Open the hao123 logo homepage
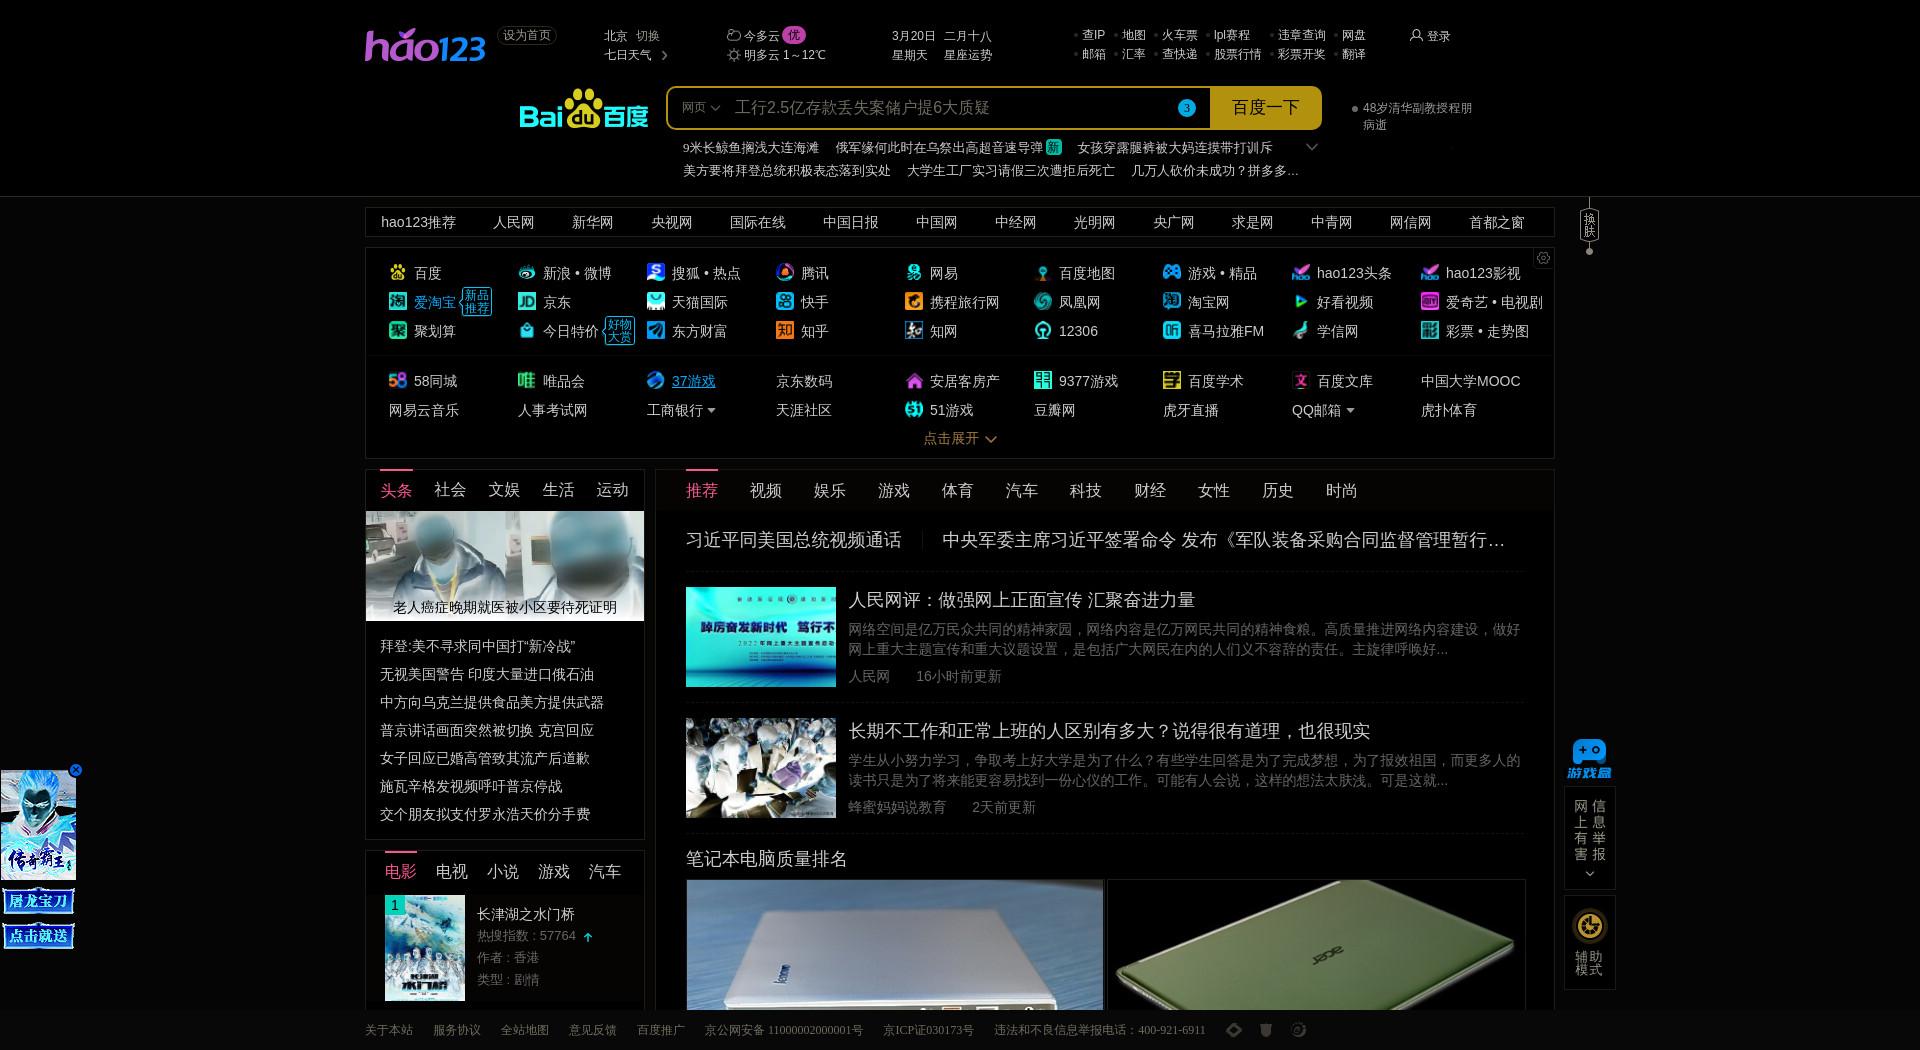Image resolution: width=1920 pixels, height=1050 pixels. click(x=425, y=46)
